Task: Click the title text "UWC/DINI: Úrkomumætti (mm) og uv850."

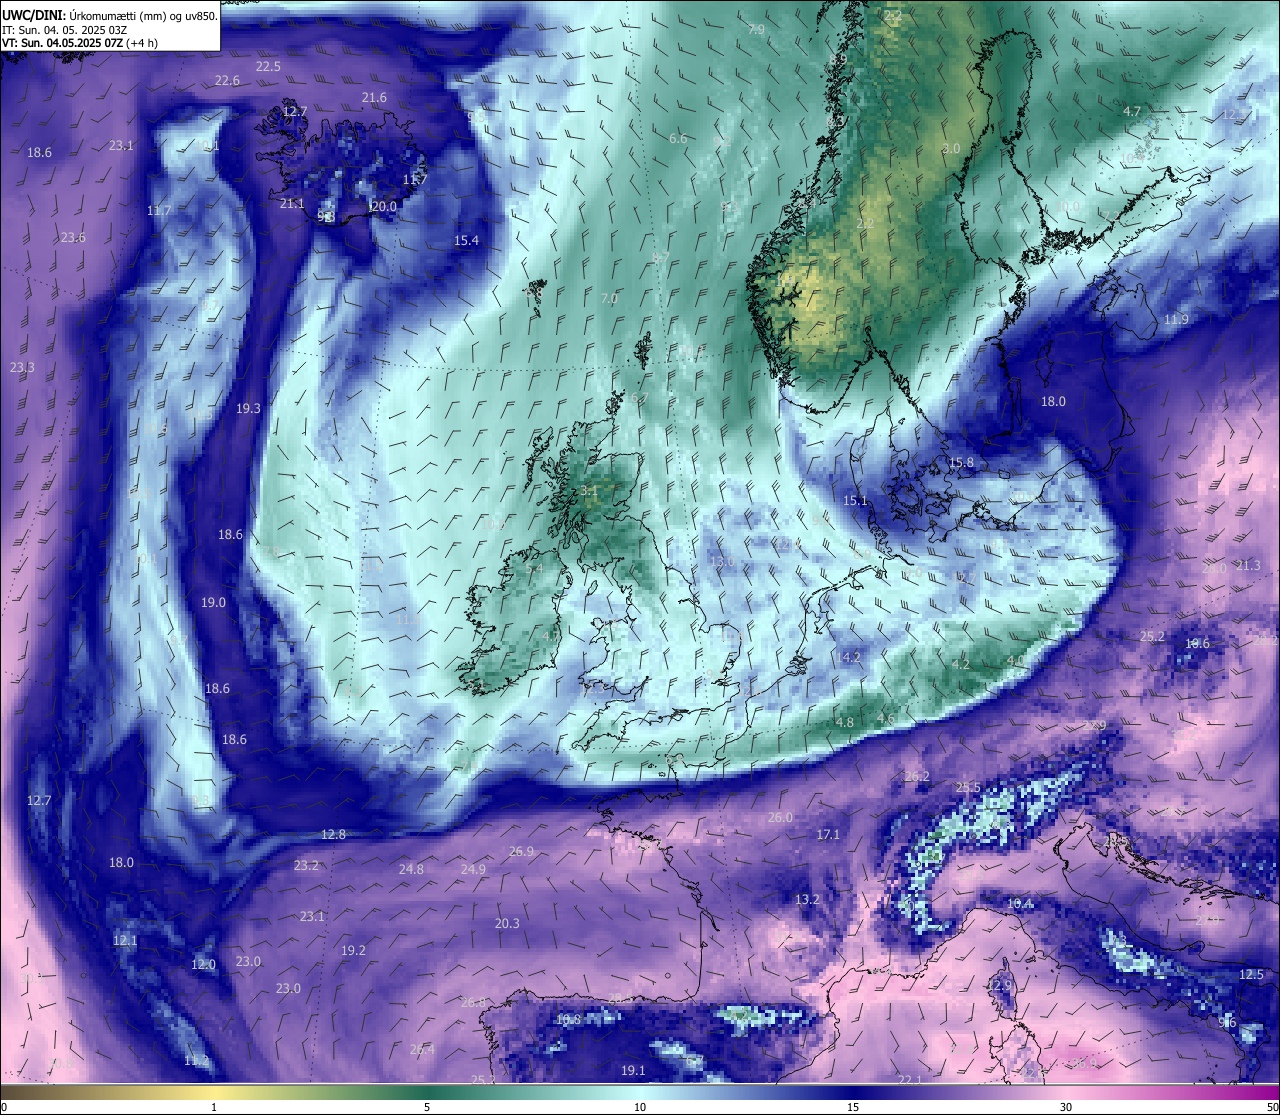Action: pos(109,16)
